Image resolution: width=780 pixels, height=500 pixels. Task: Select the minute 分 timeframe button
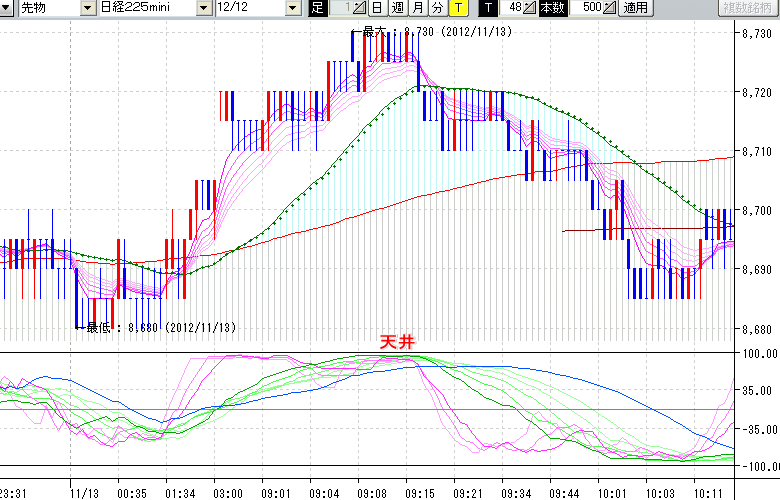[x=437, y=8]
